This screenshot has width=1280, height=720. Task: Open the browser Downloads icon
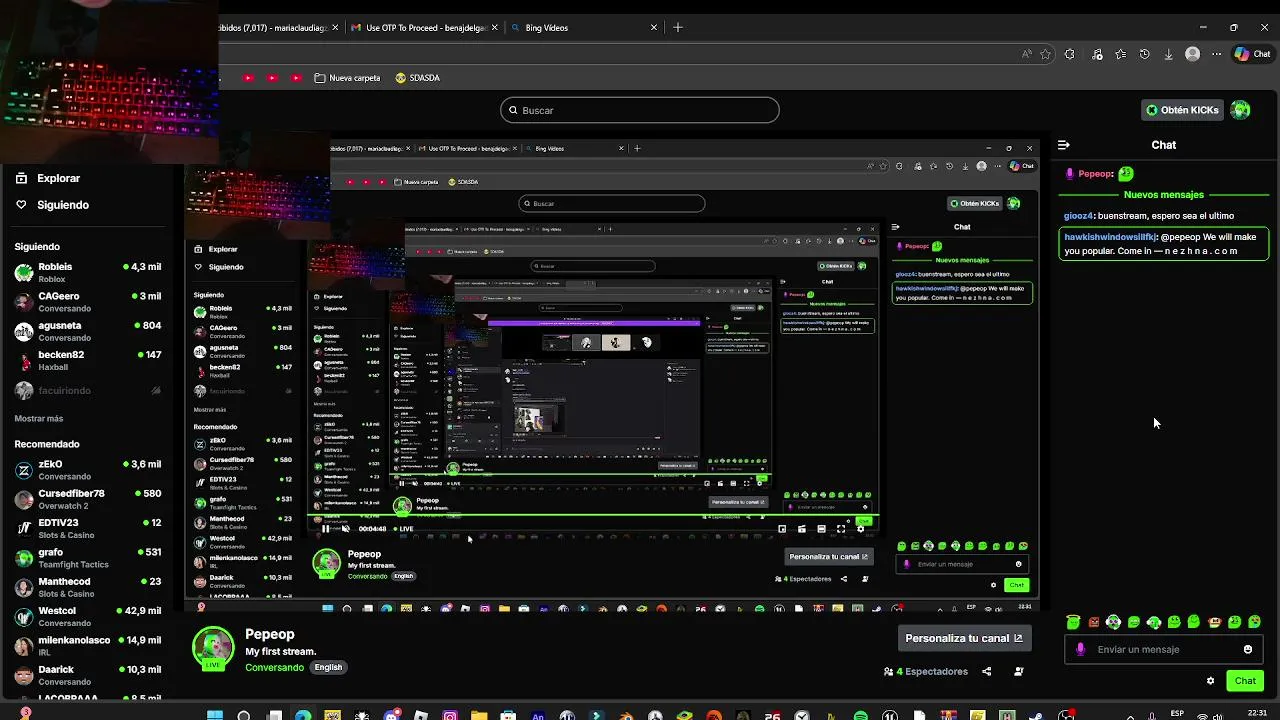1168,54
